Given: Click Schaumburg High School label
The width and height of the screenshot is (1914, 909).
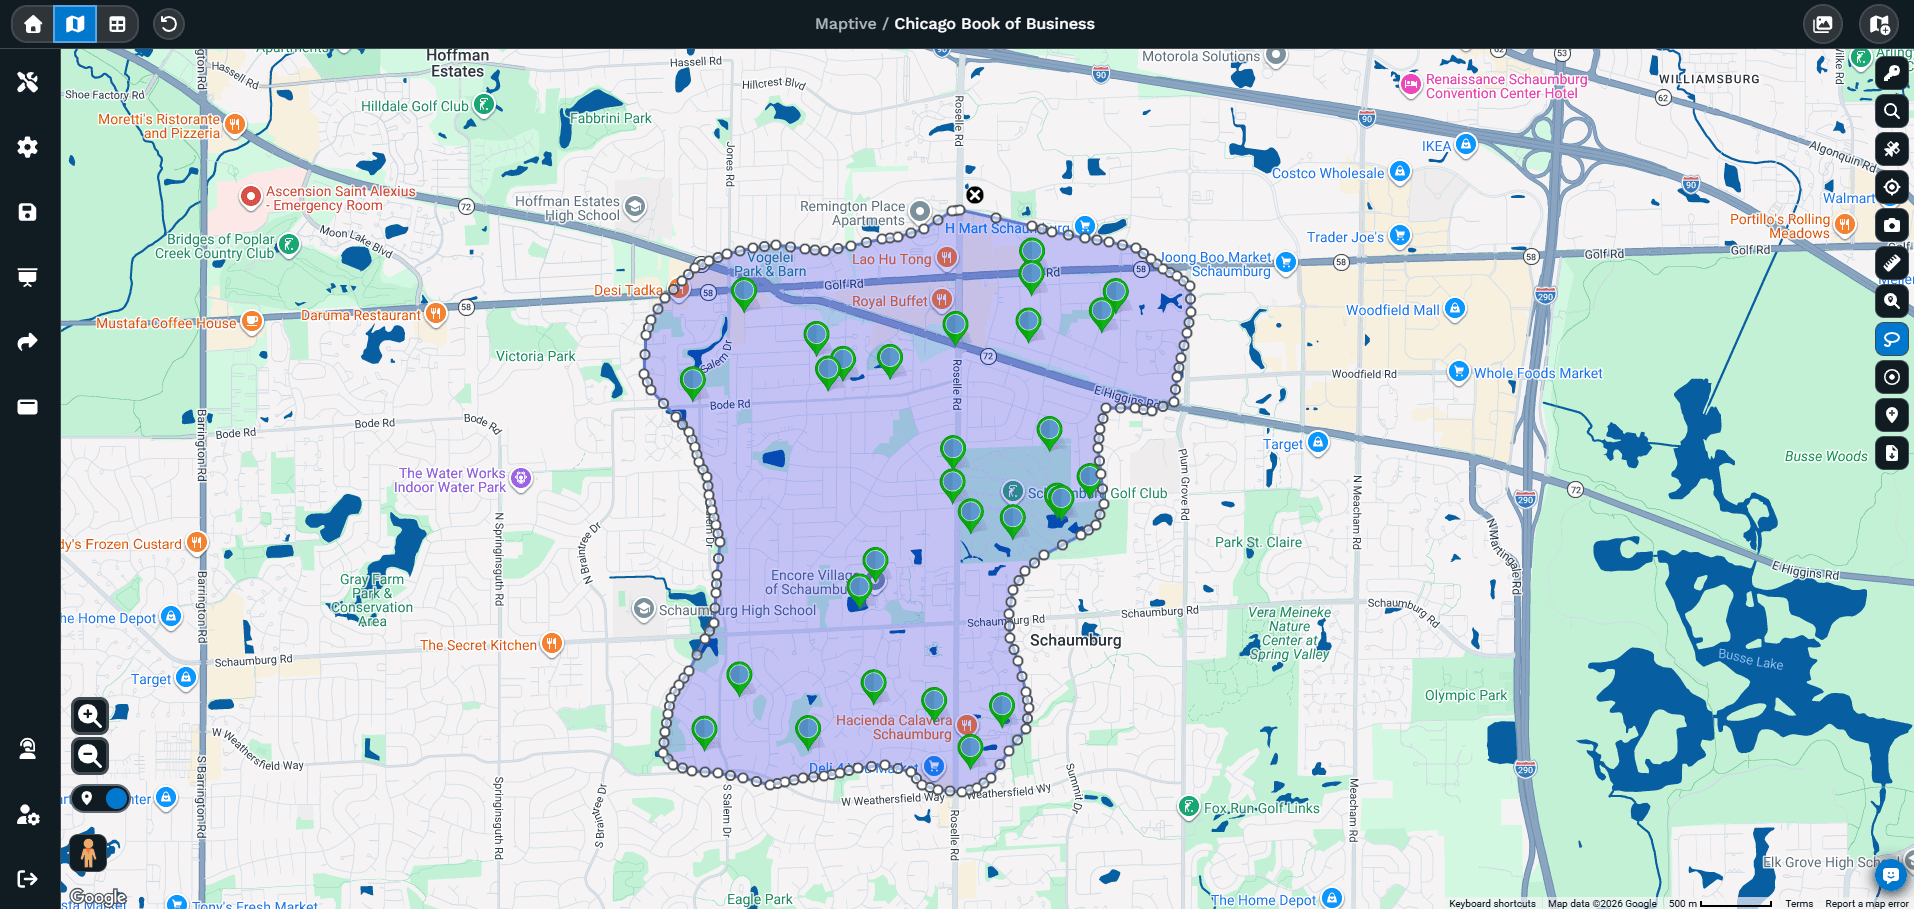Looking at the screenshot, I should pyautogui.click(x=737, y=610).
